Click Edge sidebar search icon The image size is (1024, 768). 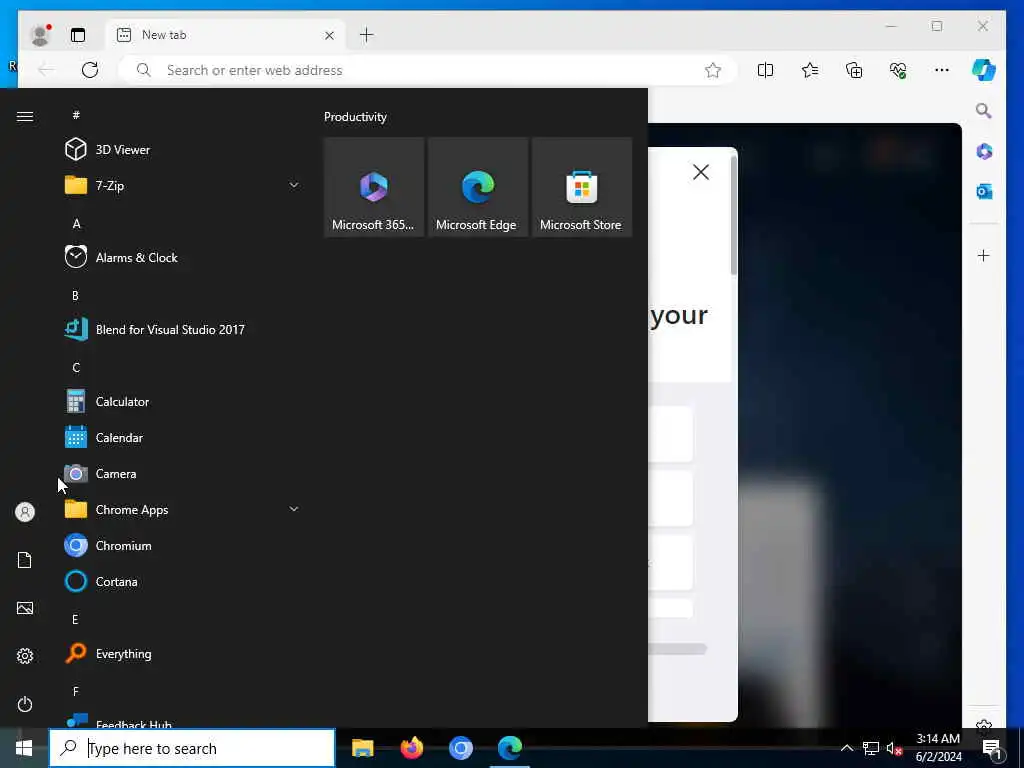(x=984, y=110)
